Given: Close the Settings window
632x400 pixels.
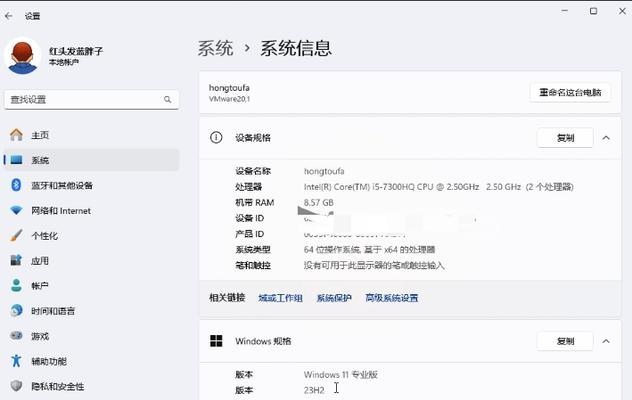Looking at the screenshot, I should coord(622,11).
